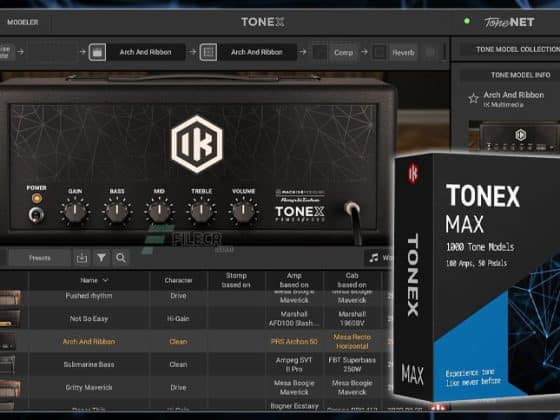Click the Marshall 1960BV cab cell
The height and width of the screenshot is (420, 560).
pyautogui.click(x=352, y=319)
